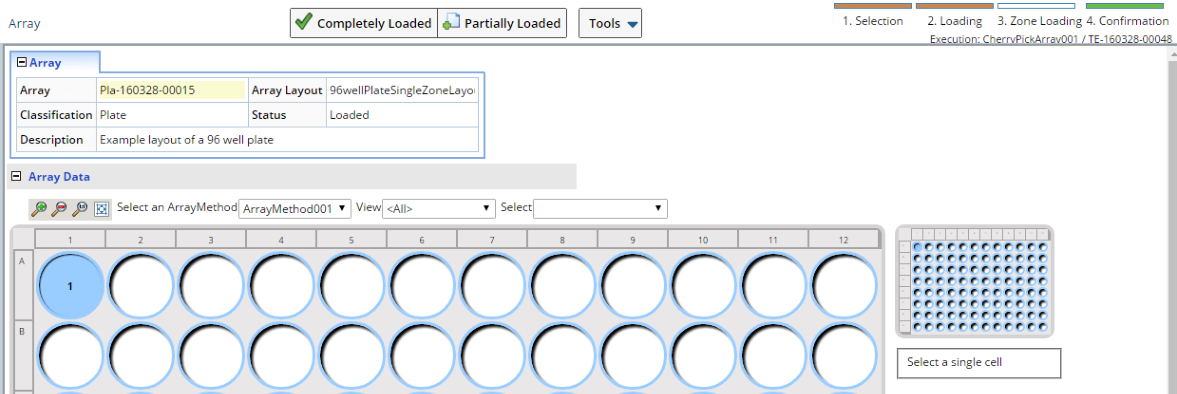The width and height of the screenshot is (1177, 394).
Task: Open the View <All> dropdown
Action: tap(439, 209)
